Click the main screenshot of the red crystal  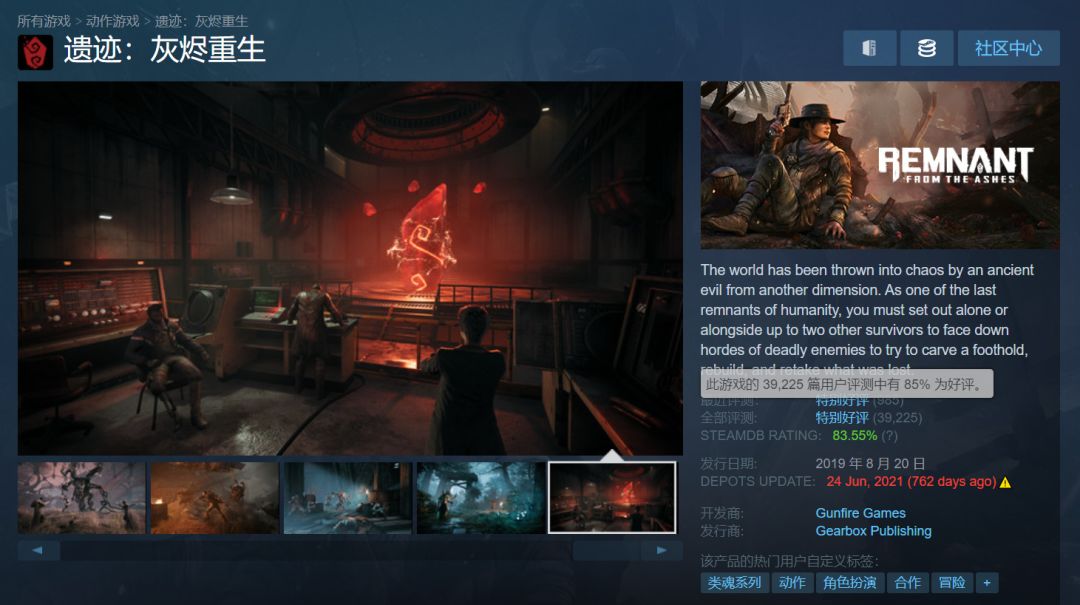(350, 268)
